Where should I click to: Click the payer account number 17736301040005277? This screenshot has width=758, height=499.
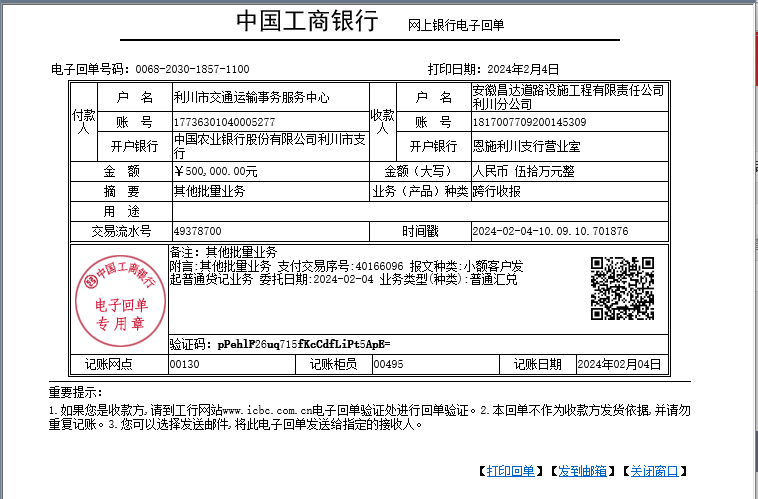pyautogui.click(x=224, y=122)
